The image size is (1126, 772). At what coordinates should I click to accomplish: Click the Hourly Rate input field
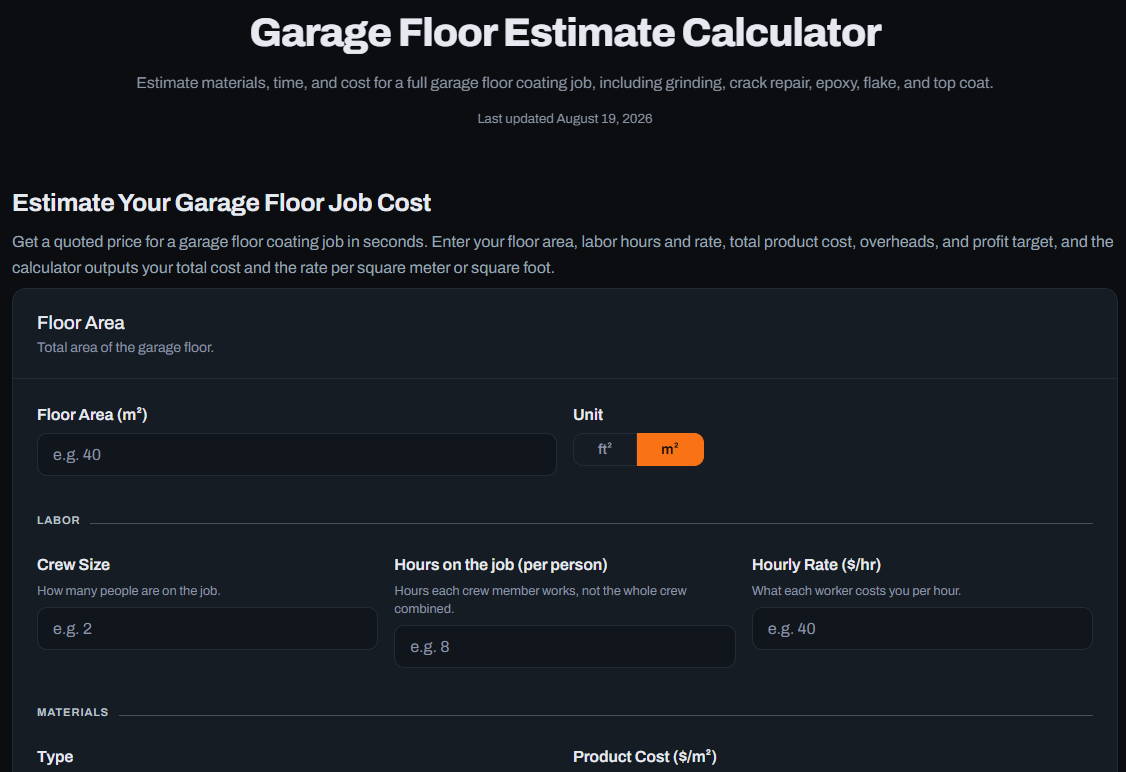(922, 628)
